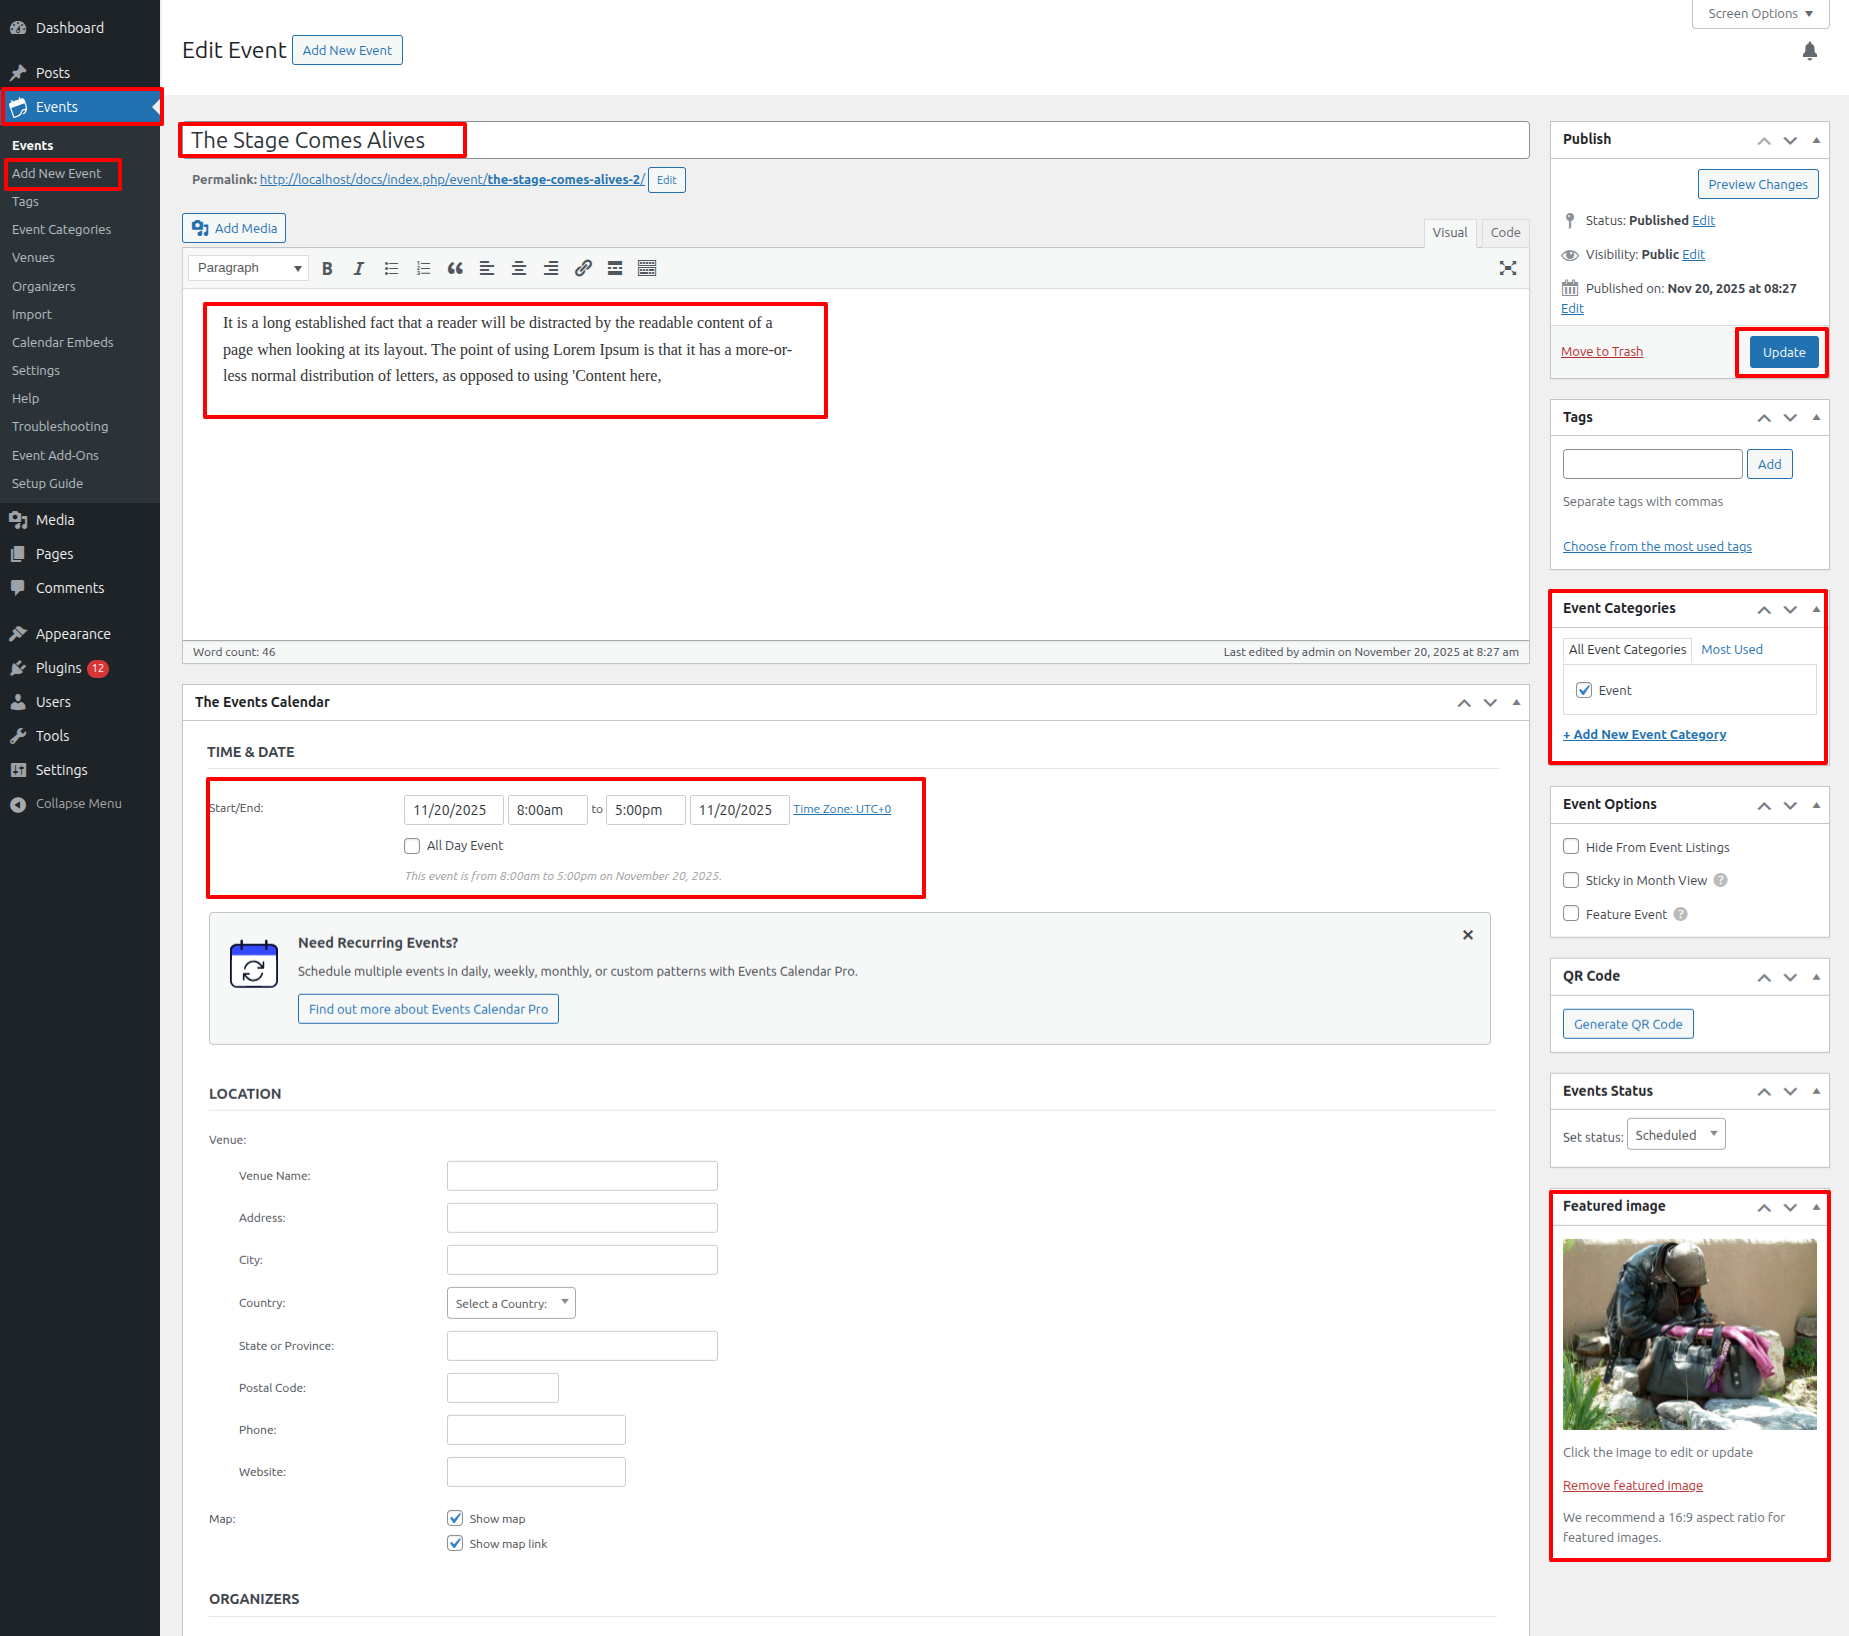Uncheck the Show map link checkbox
Viewport: 1849px width, 1636px height.
455,1543
